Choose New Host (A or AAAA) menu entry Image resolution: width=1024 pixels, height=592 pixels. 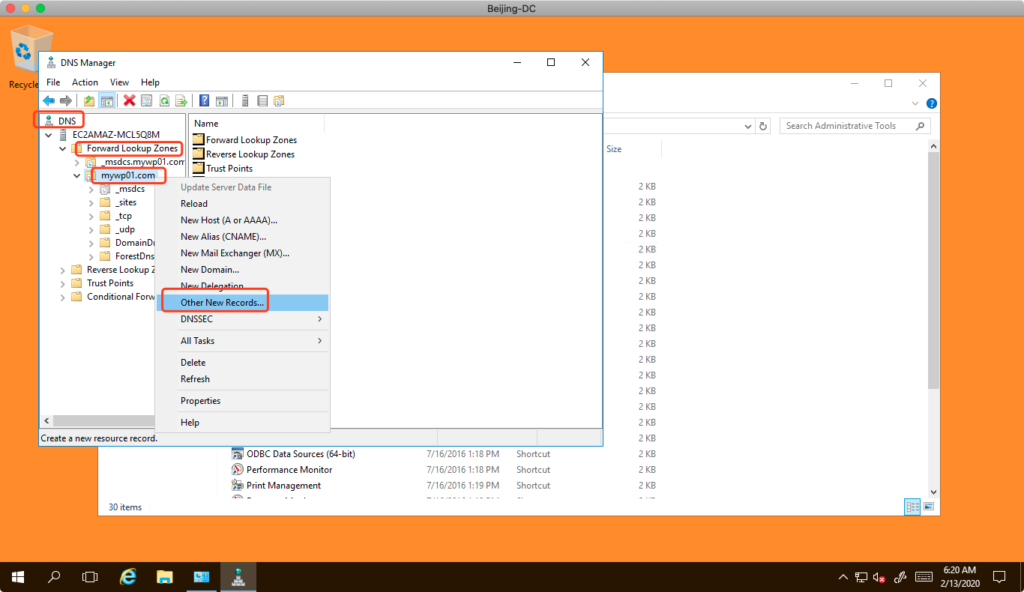228,220
